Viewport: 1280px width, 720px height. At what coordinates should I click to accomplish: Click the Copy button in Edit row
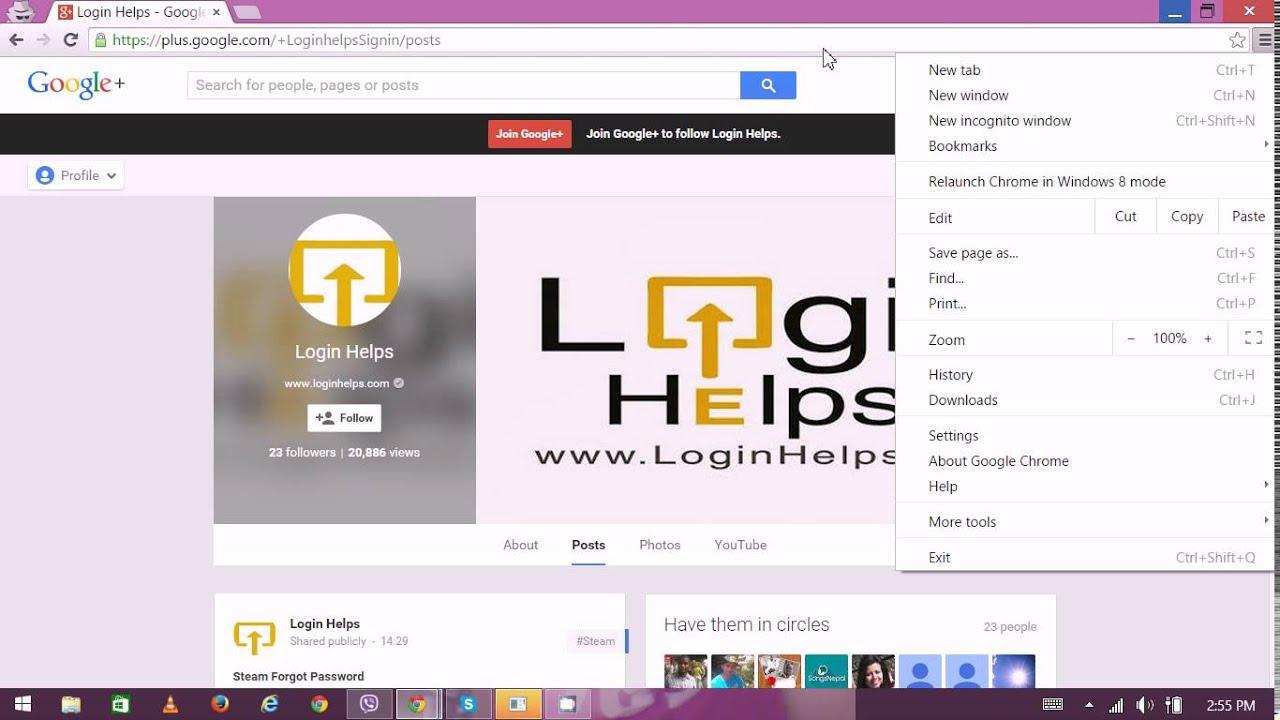[x=1187, y=217]
